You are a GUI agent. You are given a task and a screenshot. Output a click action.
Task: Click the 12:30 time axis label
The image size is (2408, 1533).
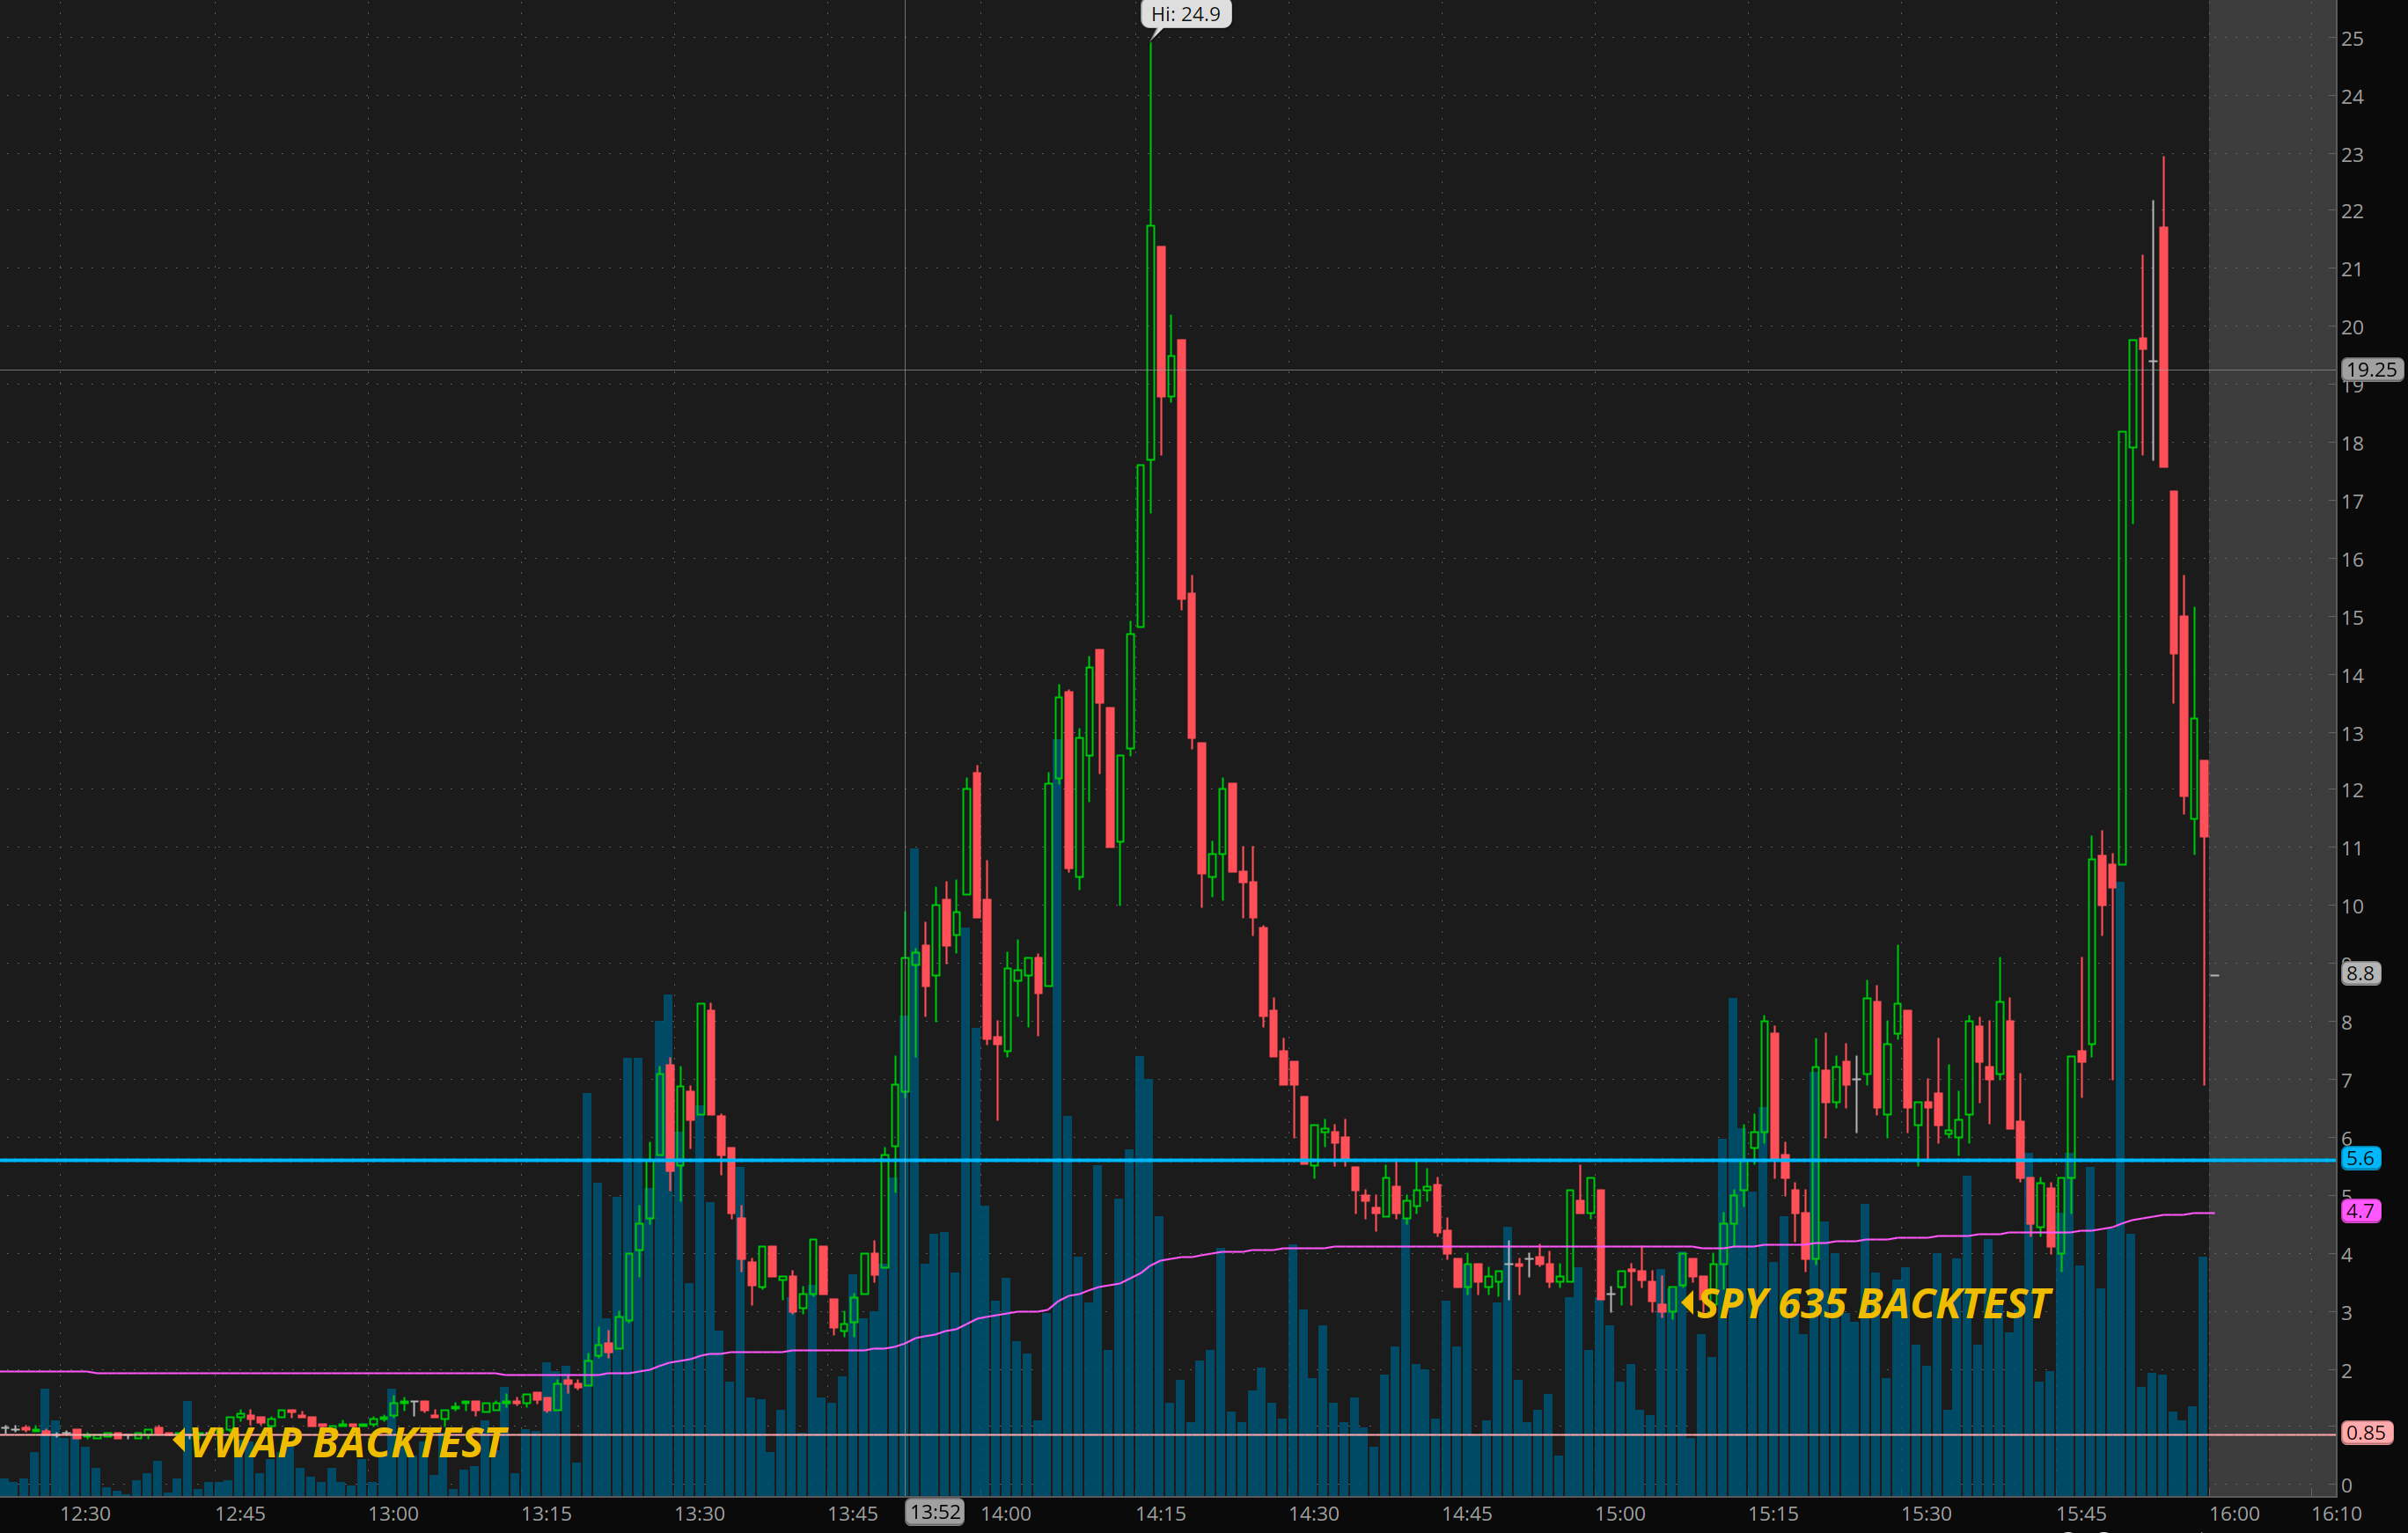[85, 1514]
